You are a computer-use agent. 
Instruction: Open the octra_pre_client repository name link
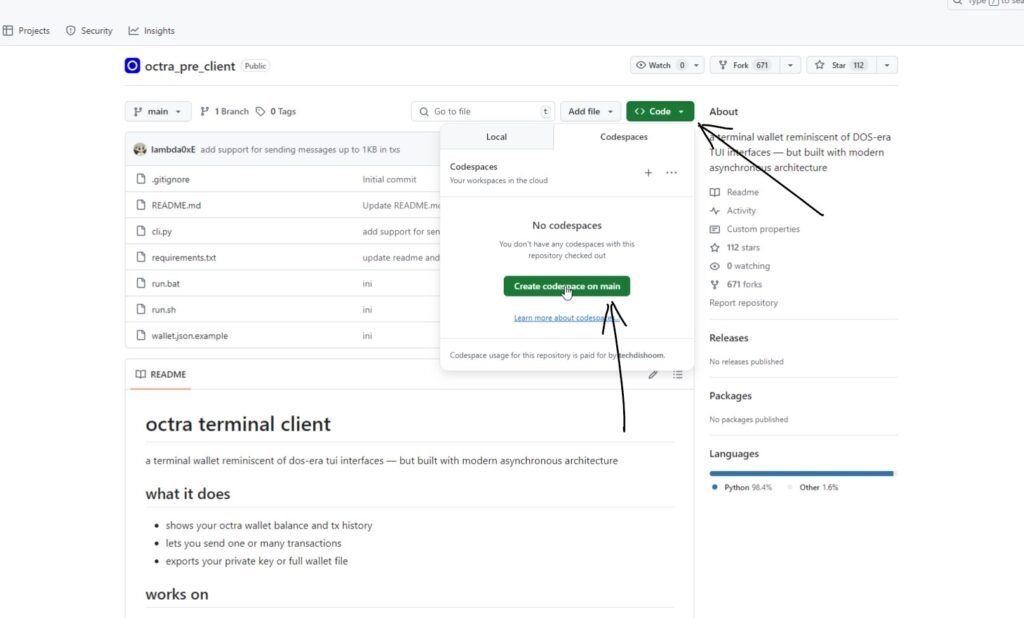tap(189, 66)
